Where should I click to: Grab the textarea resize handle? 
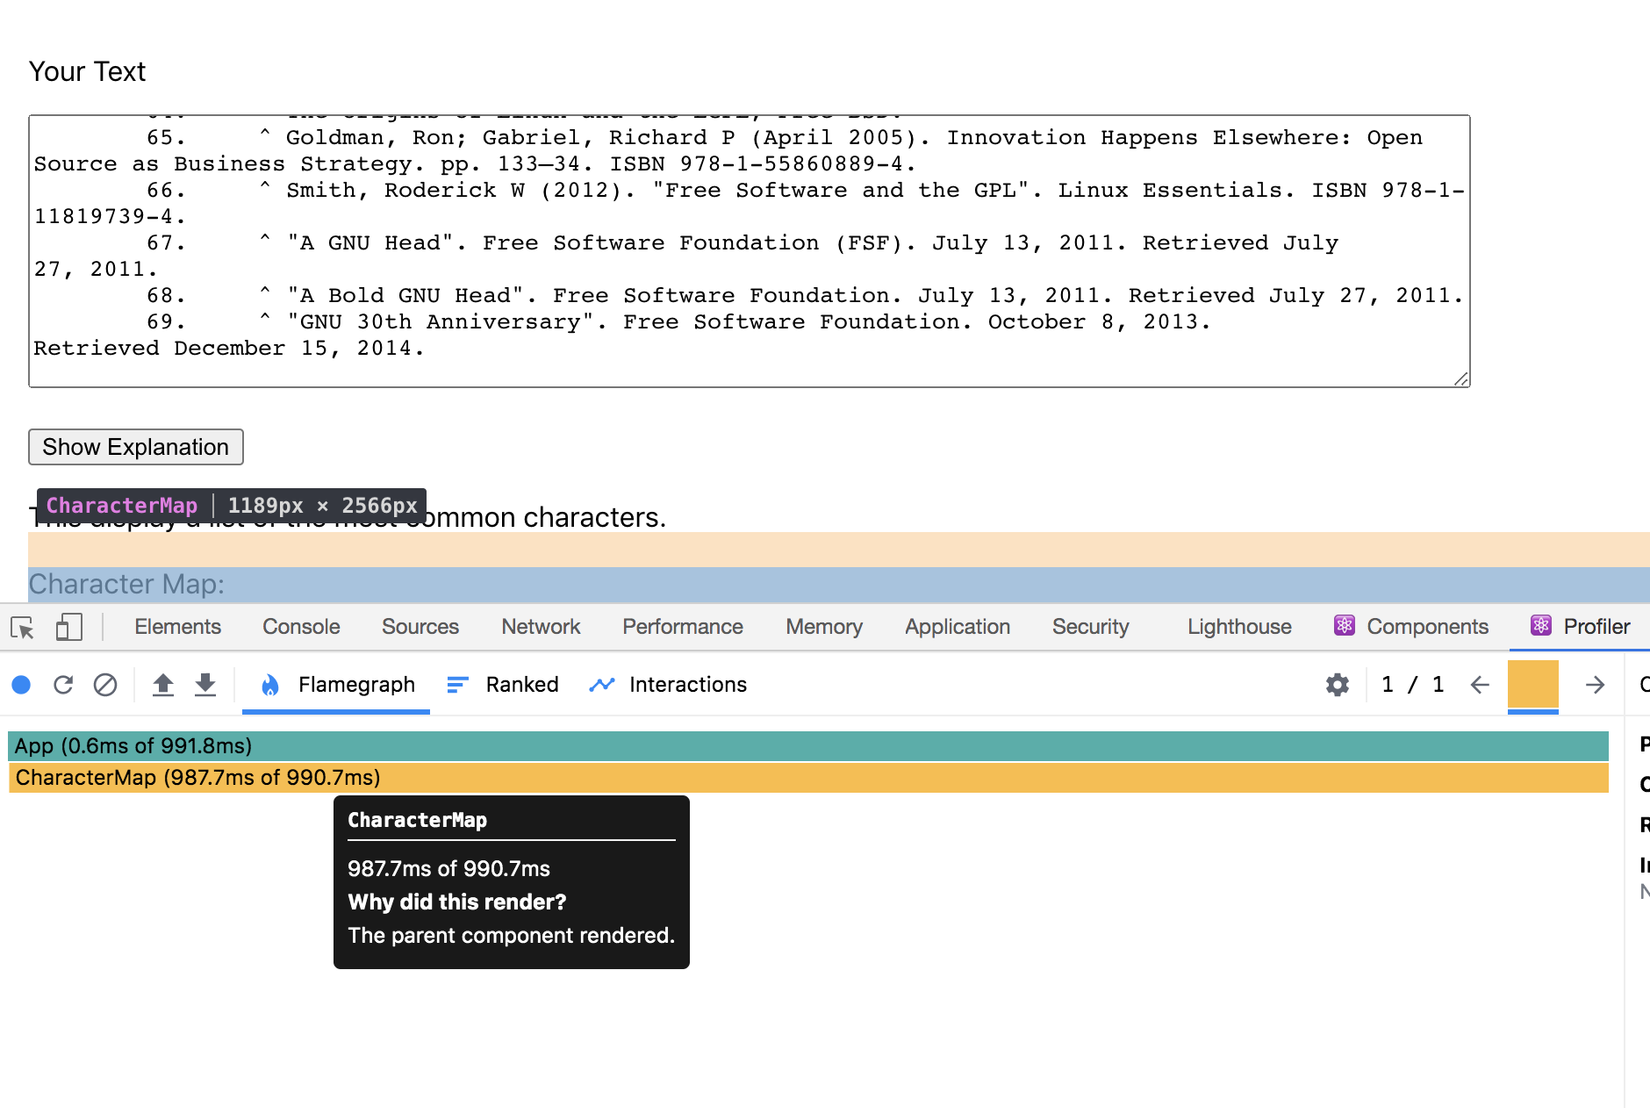pyautogui.click(x=1461, y=378)
